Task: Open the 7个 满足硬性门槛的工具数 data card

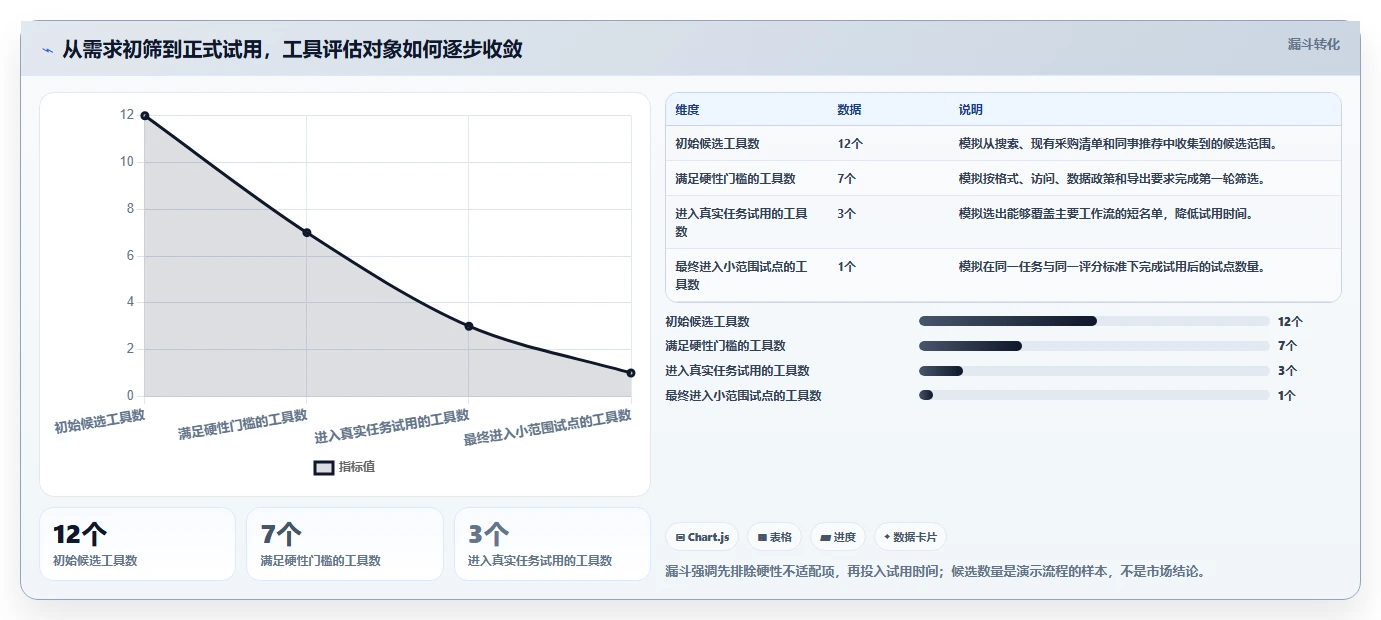Action: coord(344,544)
